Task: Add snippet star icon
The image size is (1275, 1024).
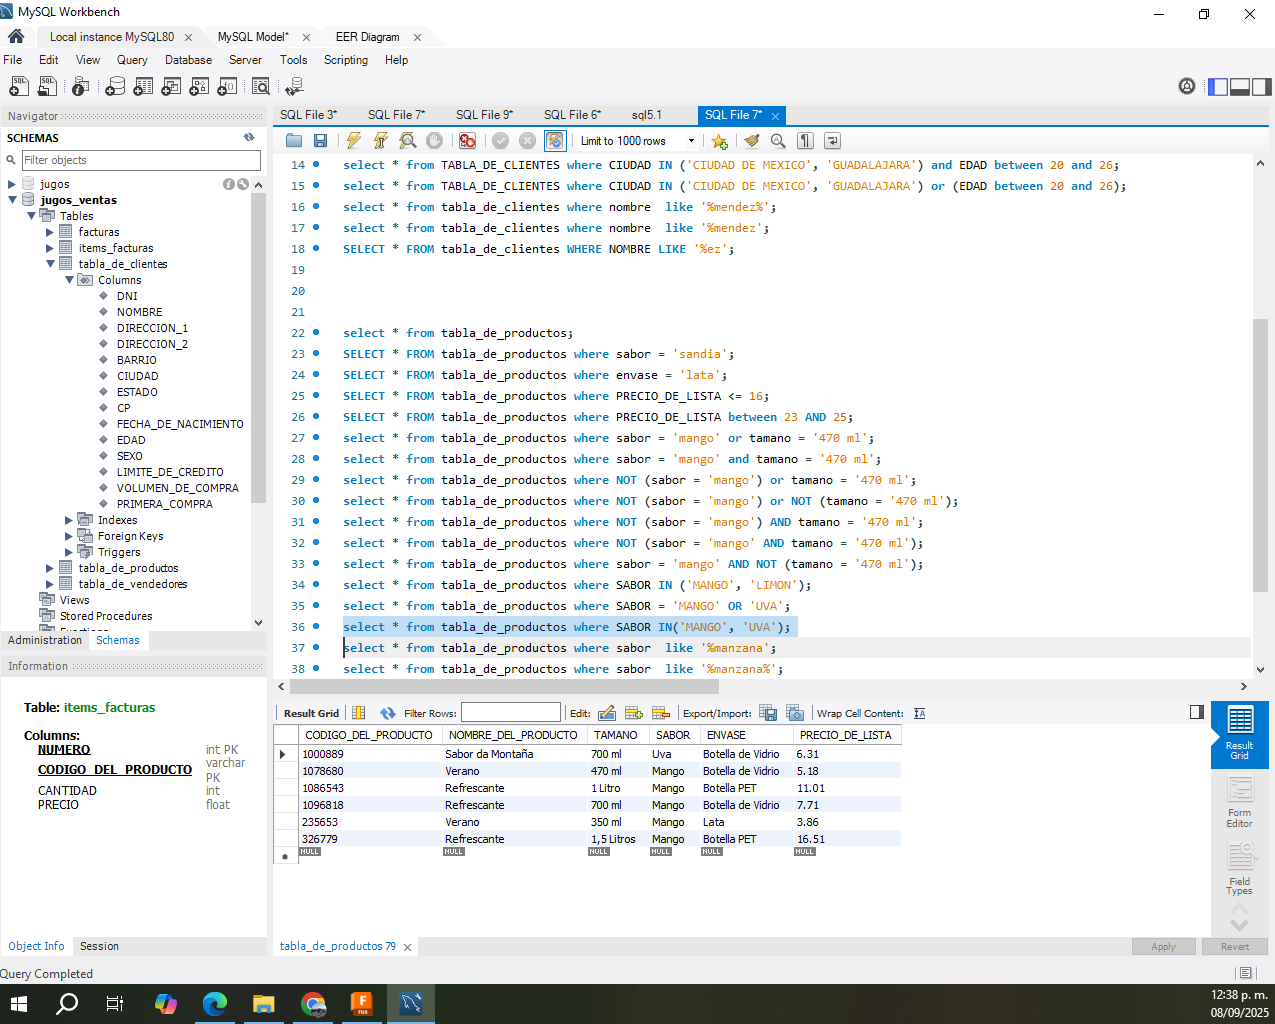Action: (719, 141)
